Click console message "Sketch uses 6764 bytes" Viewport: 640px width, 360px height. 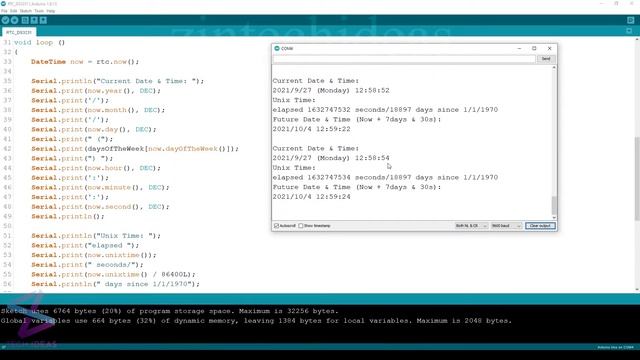tap(170, 311)
